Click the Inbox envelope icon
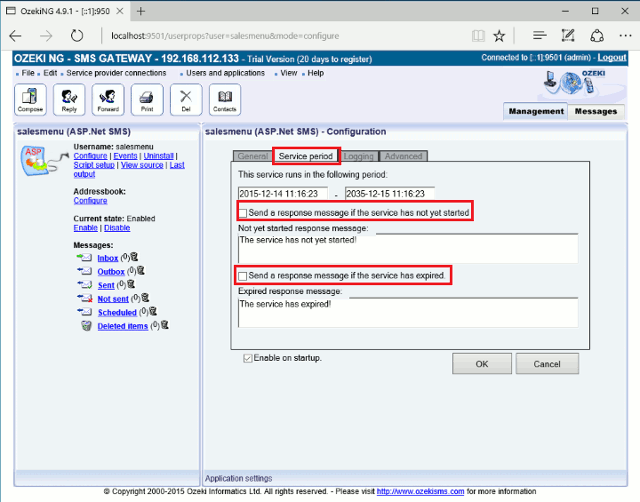 (84, 258)
